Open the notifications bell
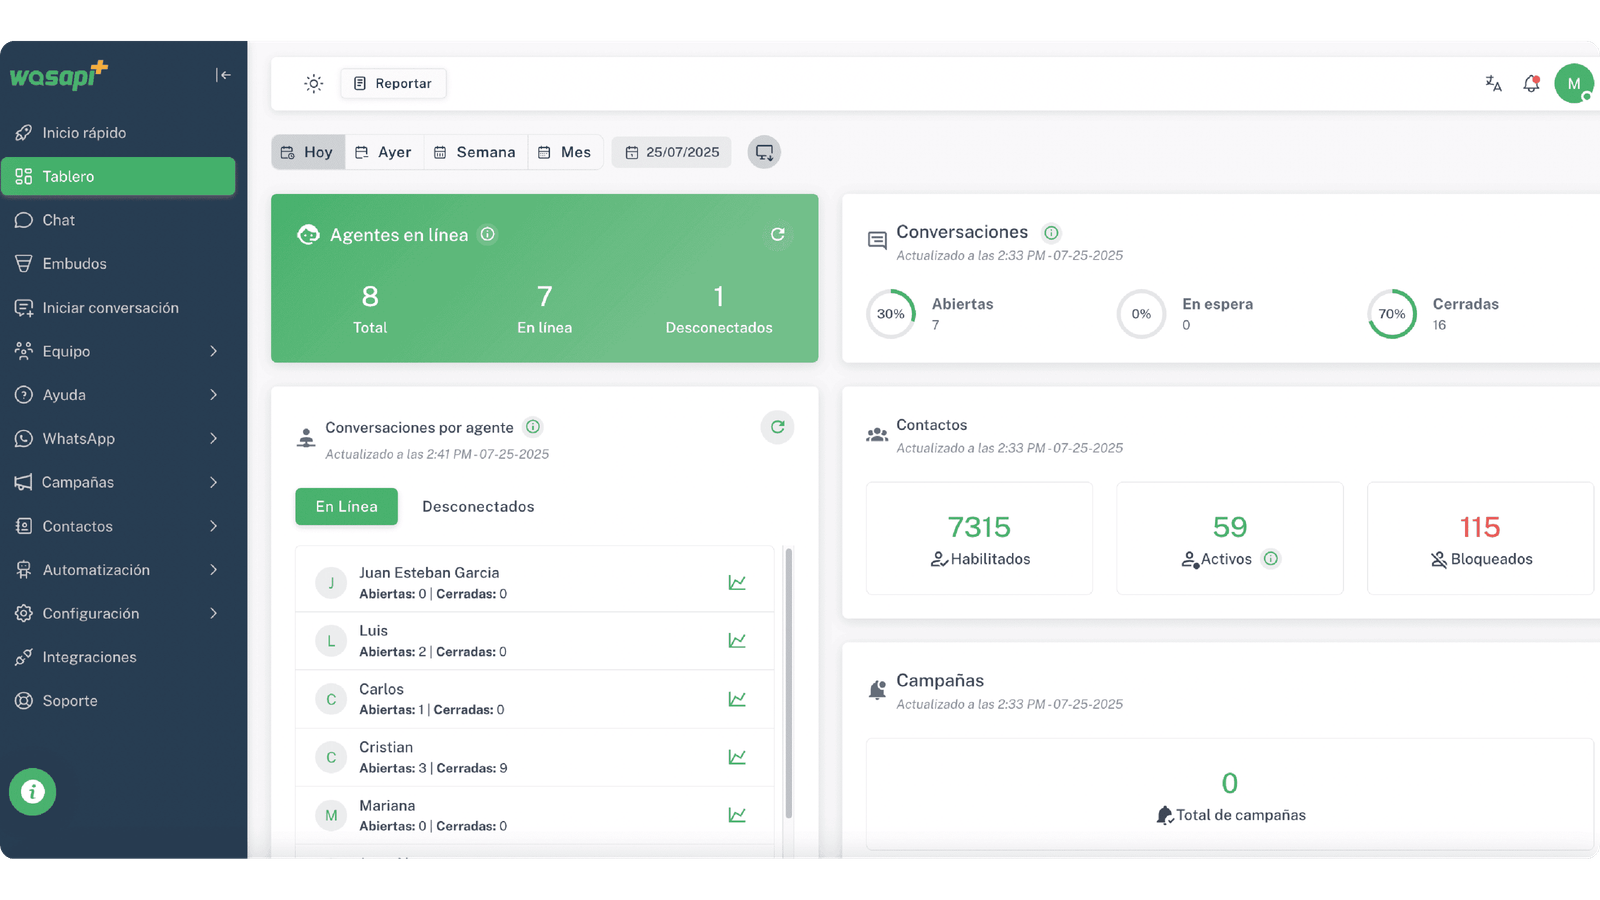Screen dimensions: 1600x900 tap(1531, 83)
